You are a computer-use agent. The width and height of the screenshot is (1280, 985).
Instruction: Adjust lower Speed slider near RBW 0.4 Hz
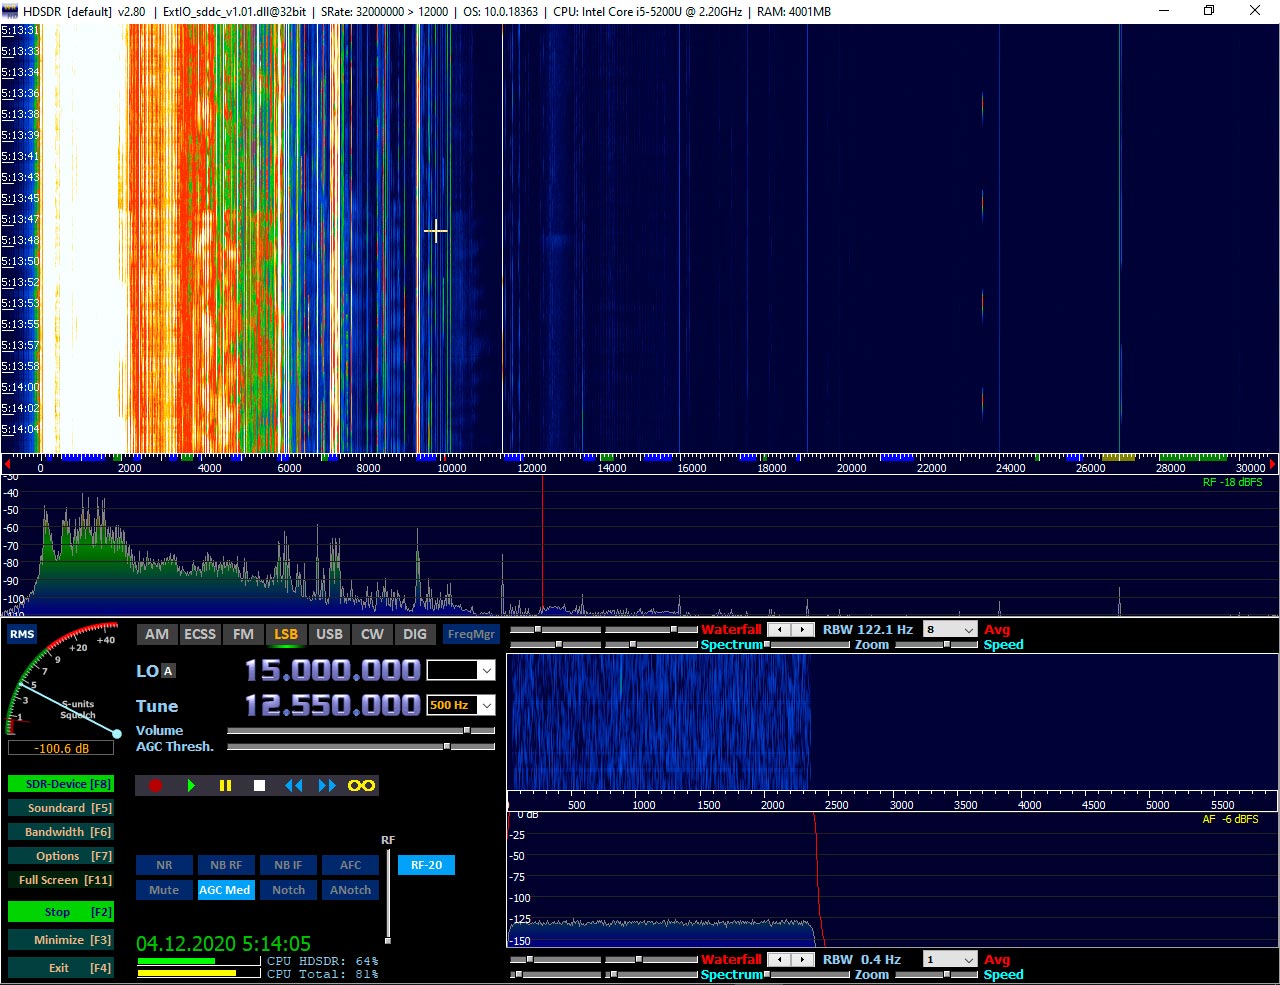click(937, 975)
